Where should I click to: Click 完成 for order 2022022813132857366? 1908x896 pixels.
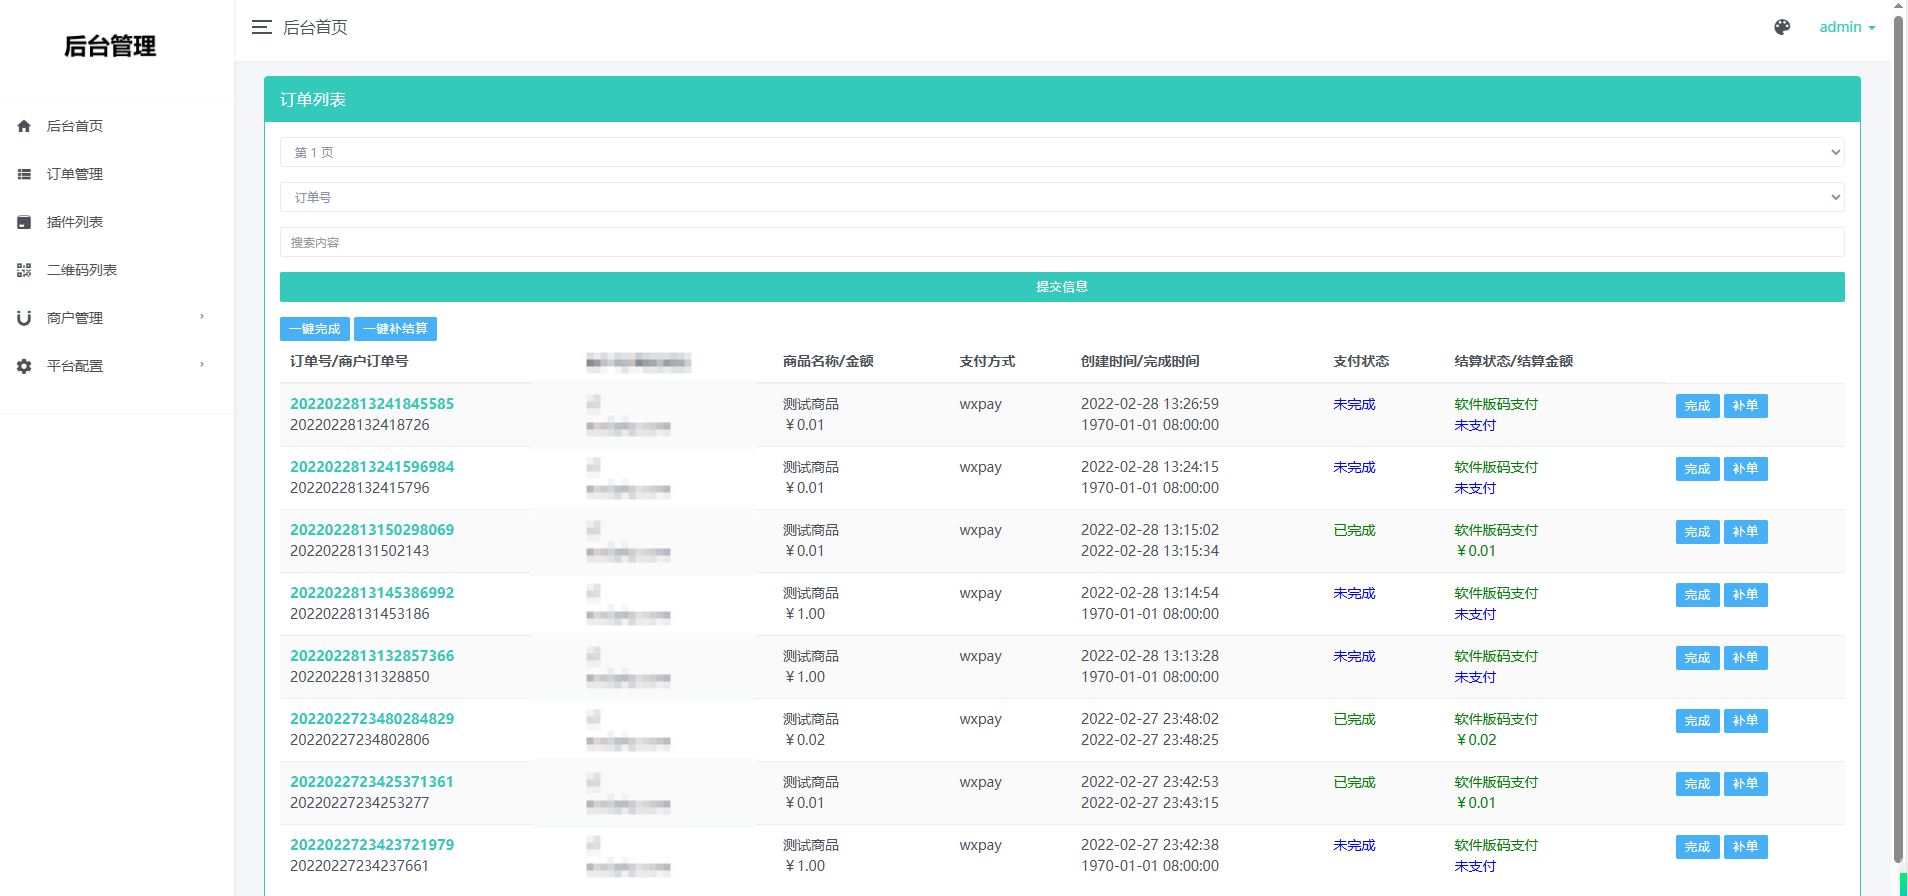(x=1697, y=658)
